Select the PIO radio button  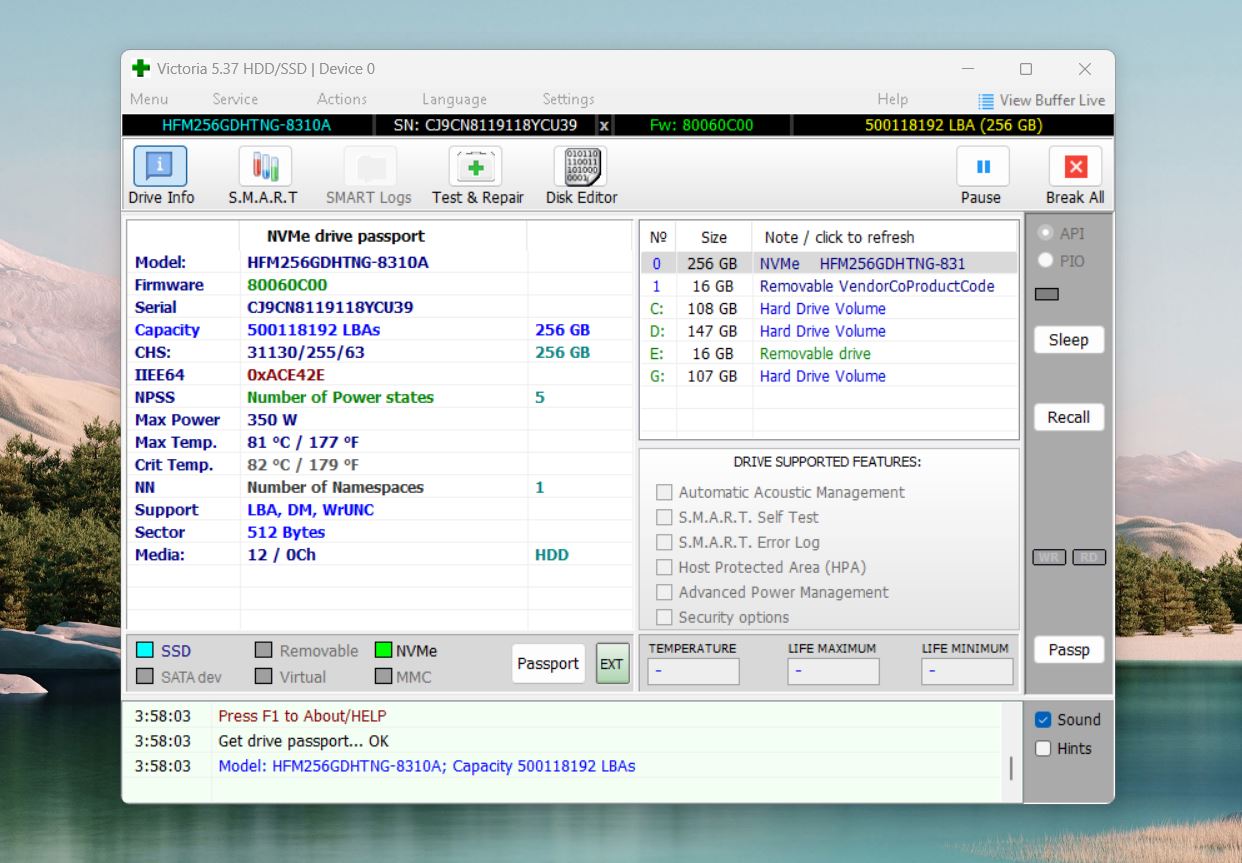(x=1046, y=261)
